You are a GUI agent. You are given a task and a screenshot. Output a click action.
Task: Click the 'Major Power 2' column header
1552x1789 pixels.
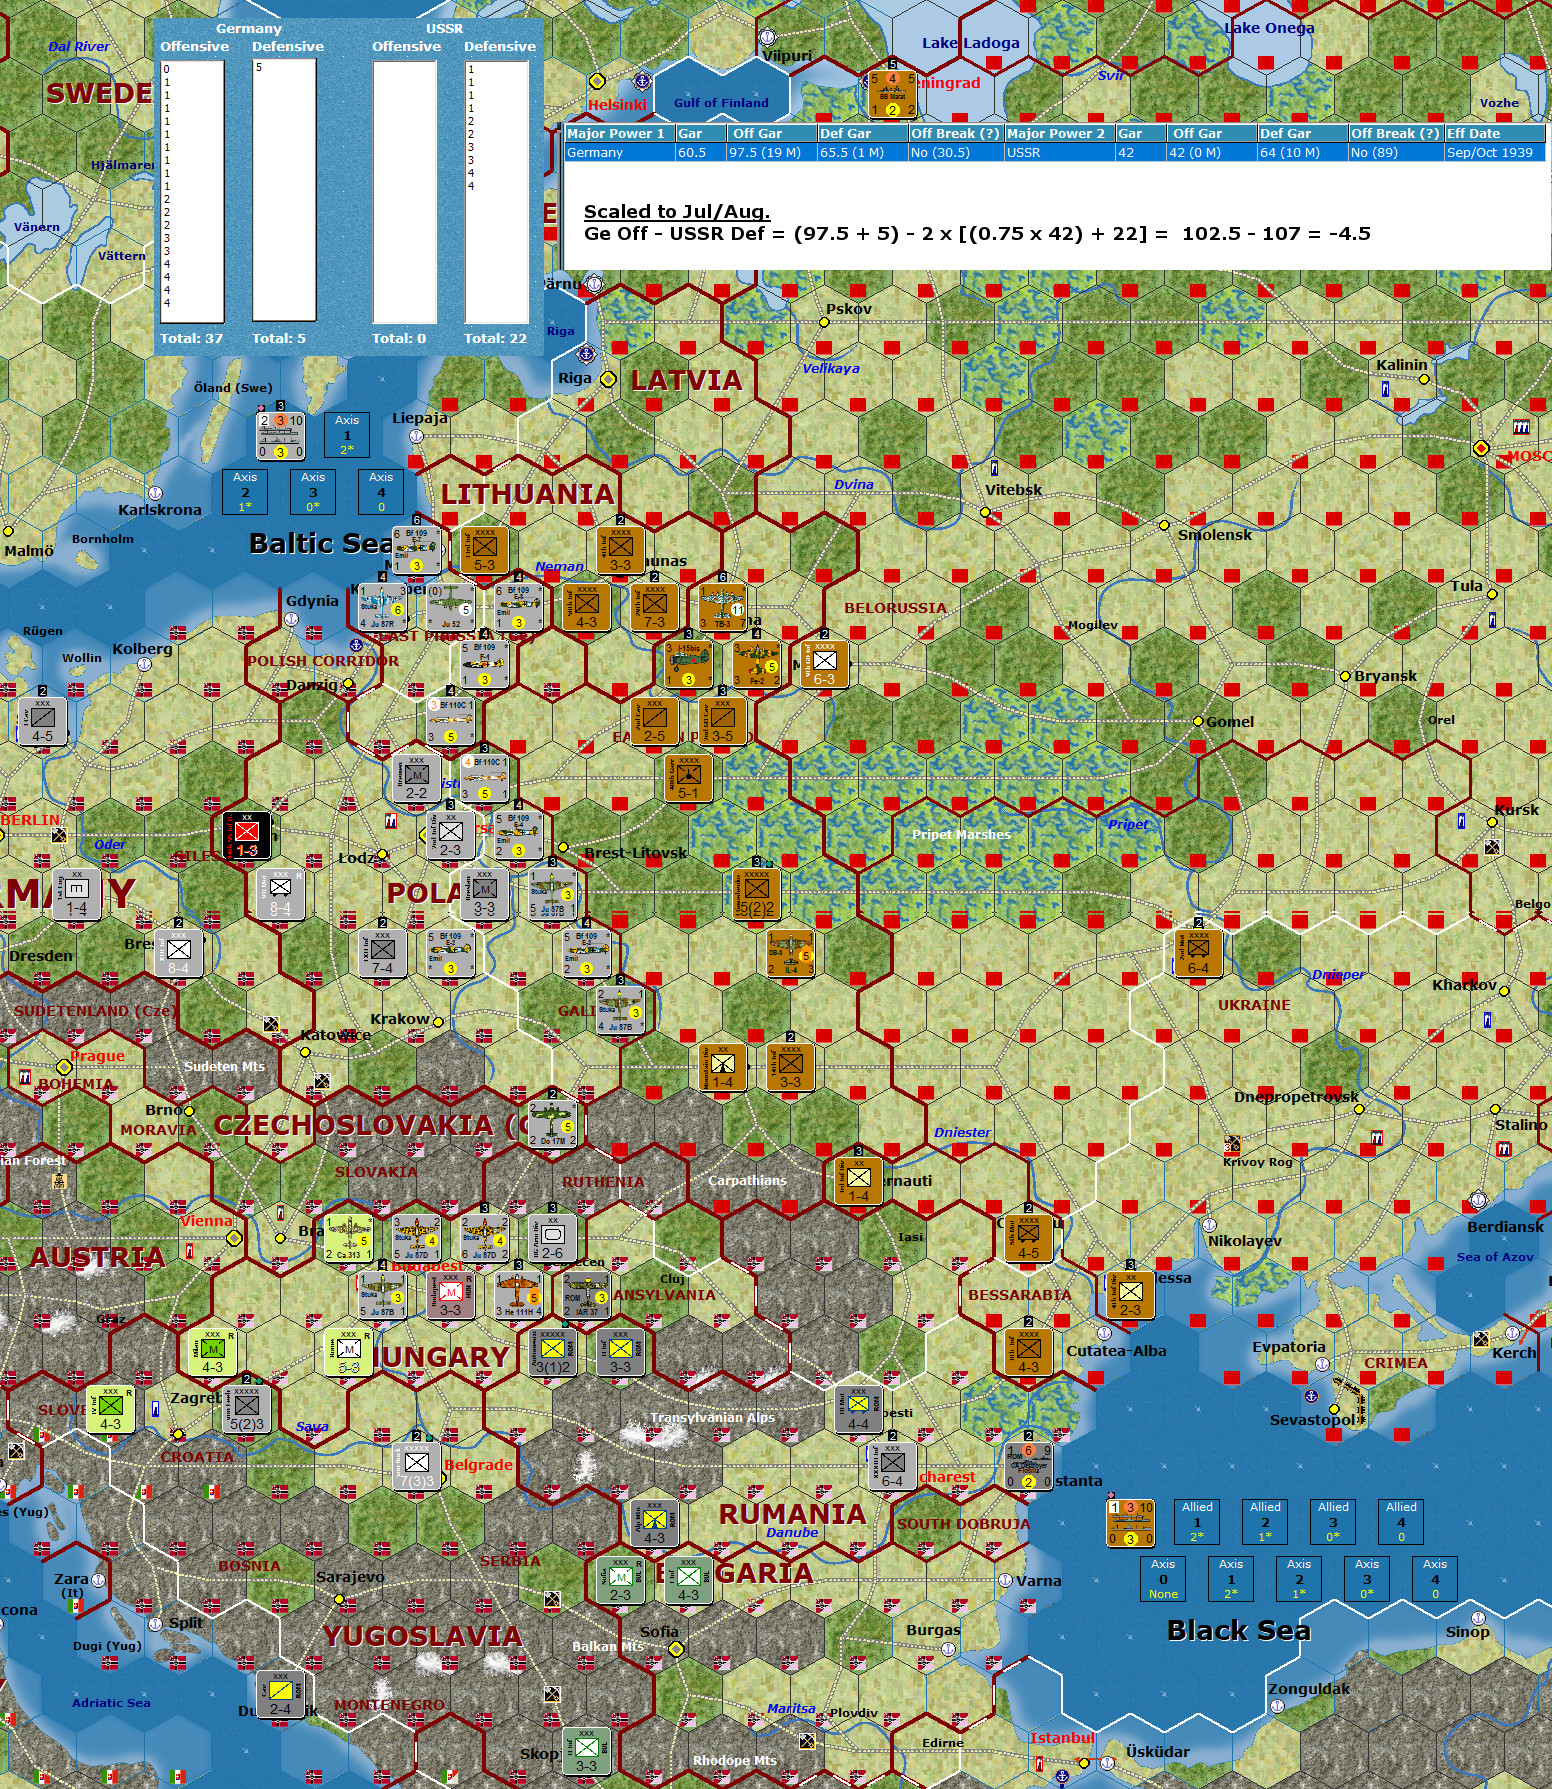1060,133
